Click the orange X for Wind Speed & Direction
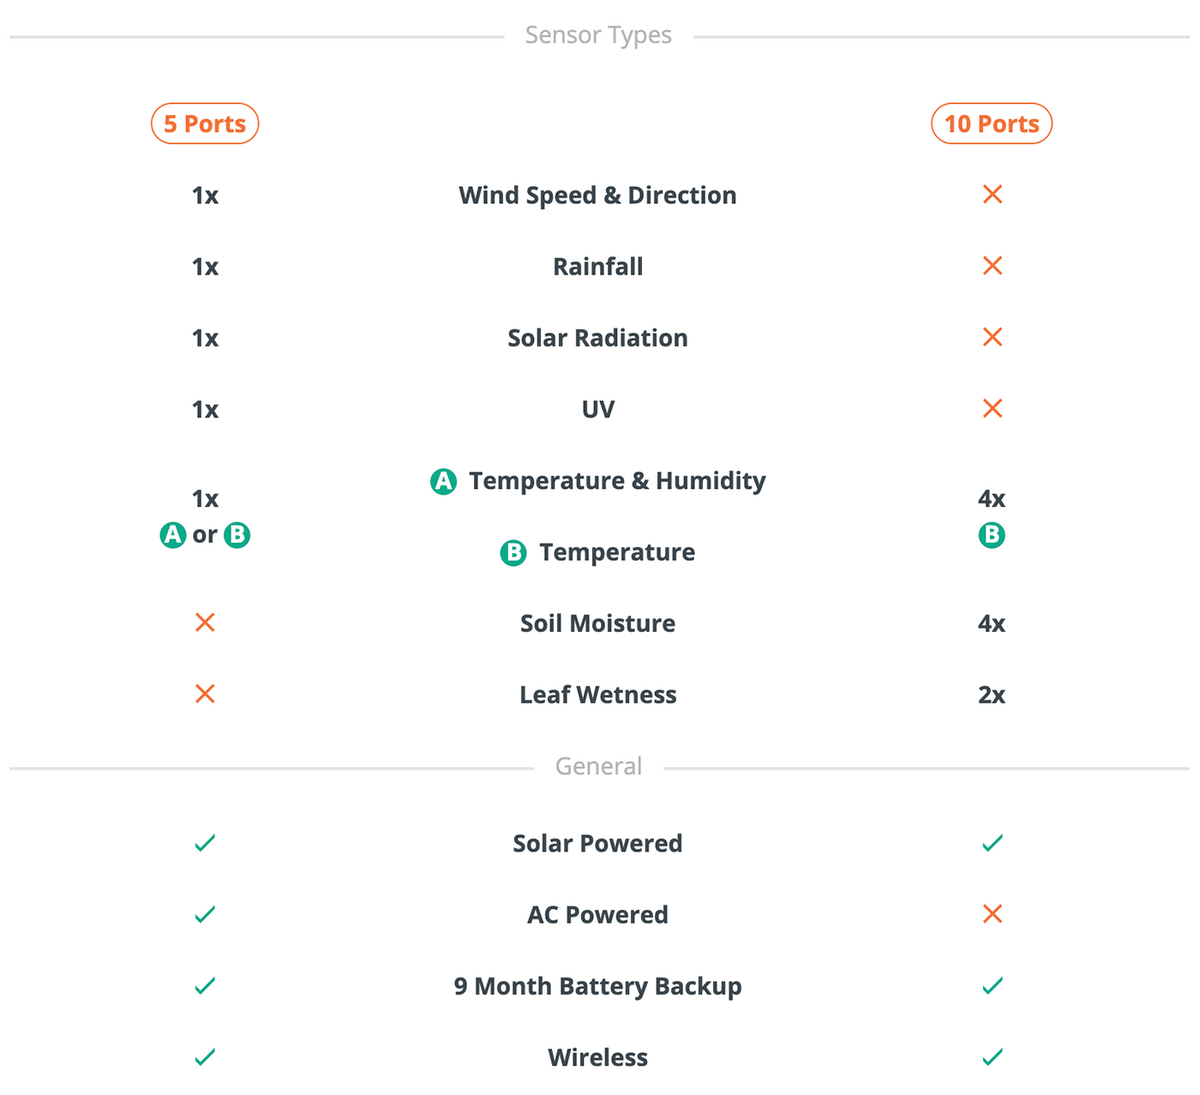The image size is (1200, 1095). [x=992, y=194]
